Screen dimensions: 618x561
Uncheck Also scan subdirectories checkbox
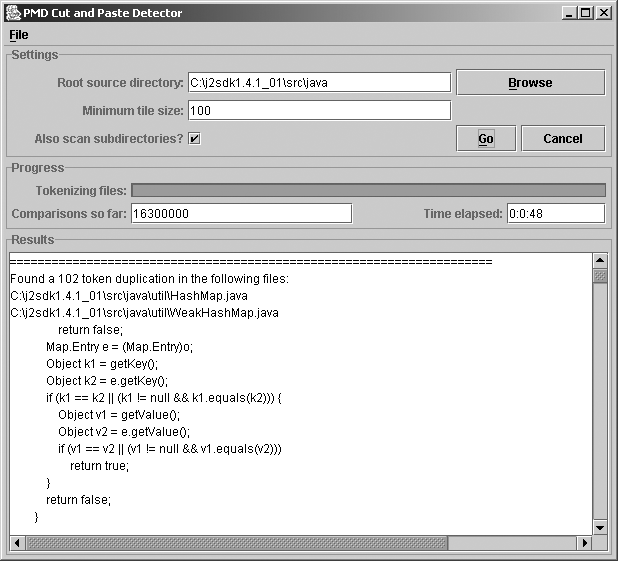tap(195, 138)
